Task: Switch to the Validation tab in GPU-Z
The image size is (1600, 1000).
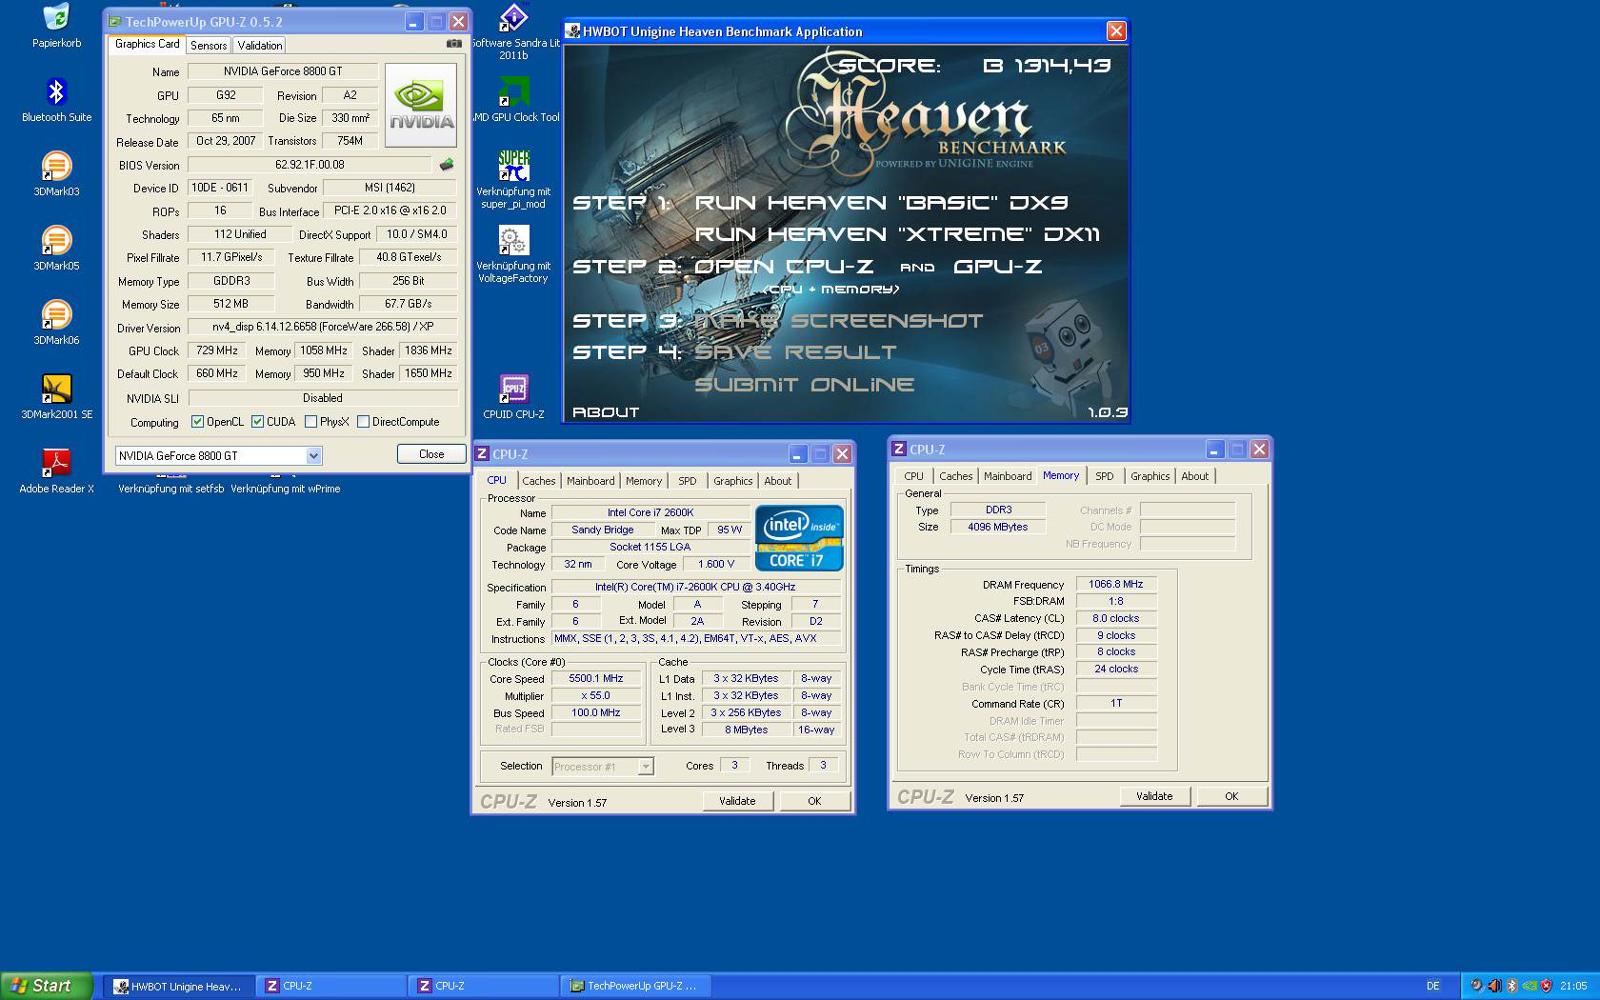Action: (260, 46)
